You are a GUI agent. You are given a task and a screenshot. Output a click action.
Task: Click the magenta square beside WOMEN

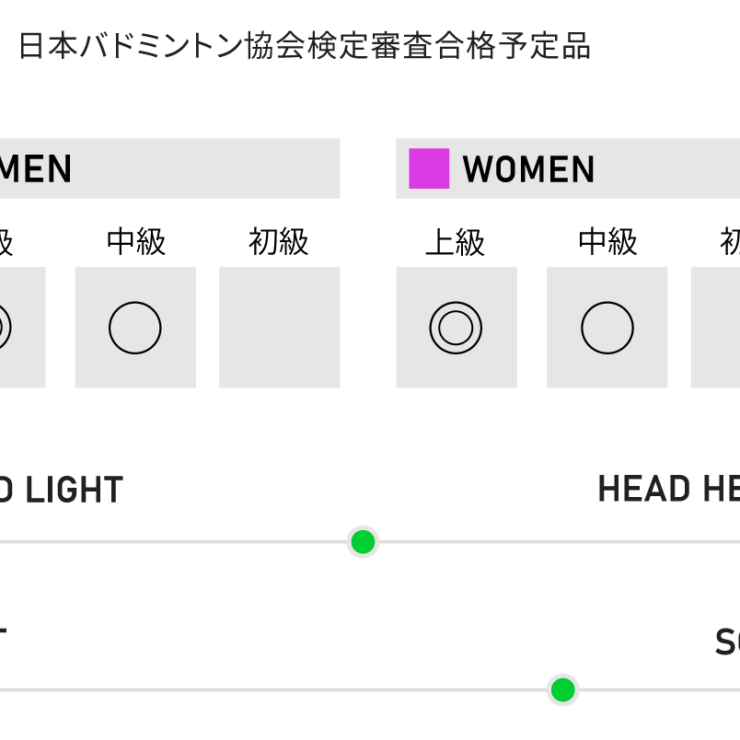[x=429, y=169]
